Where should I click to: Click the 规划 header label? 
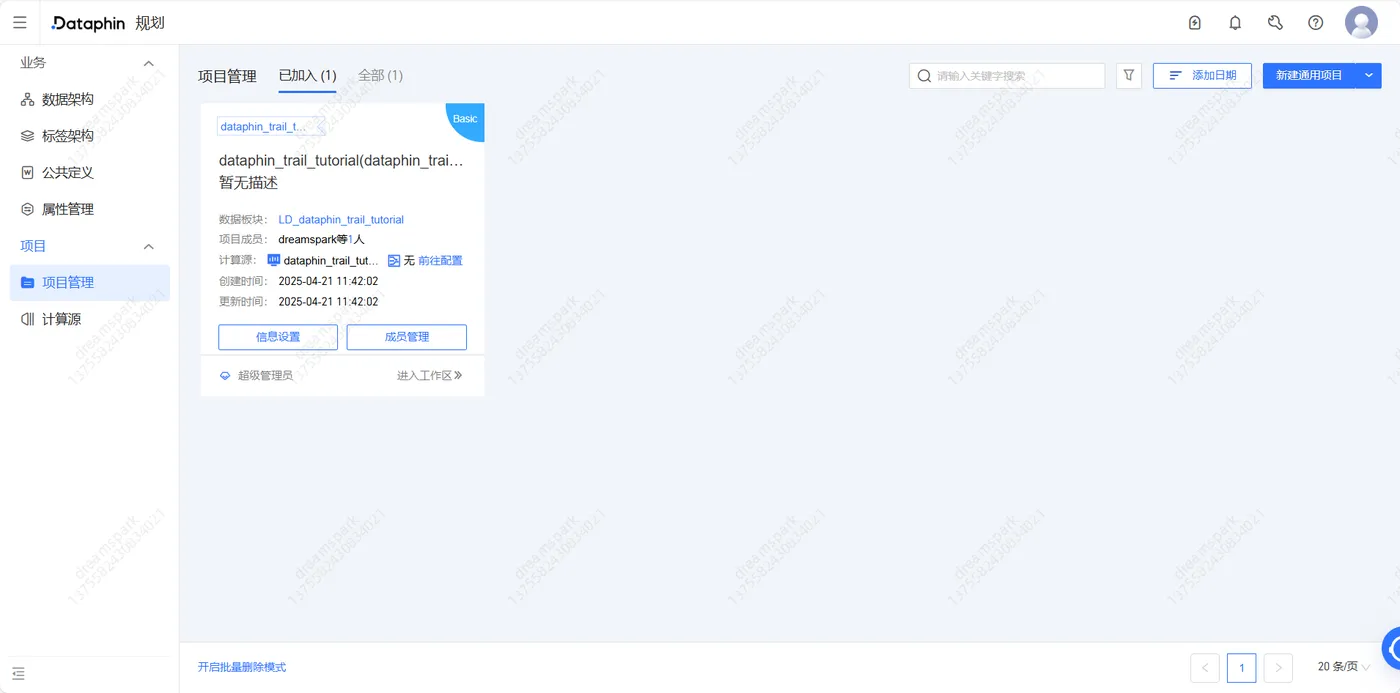150,23
